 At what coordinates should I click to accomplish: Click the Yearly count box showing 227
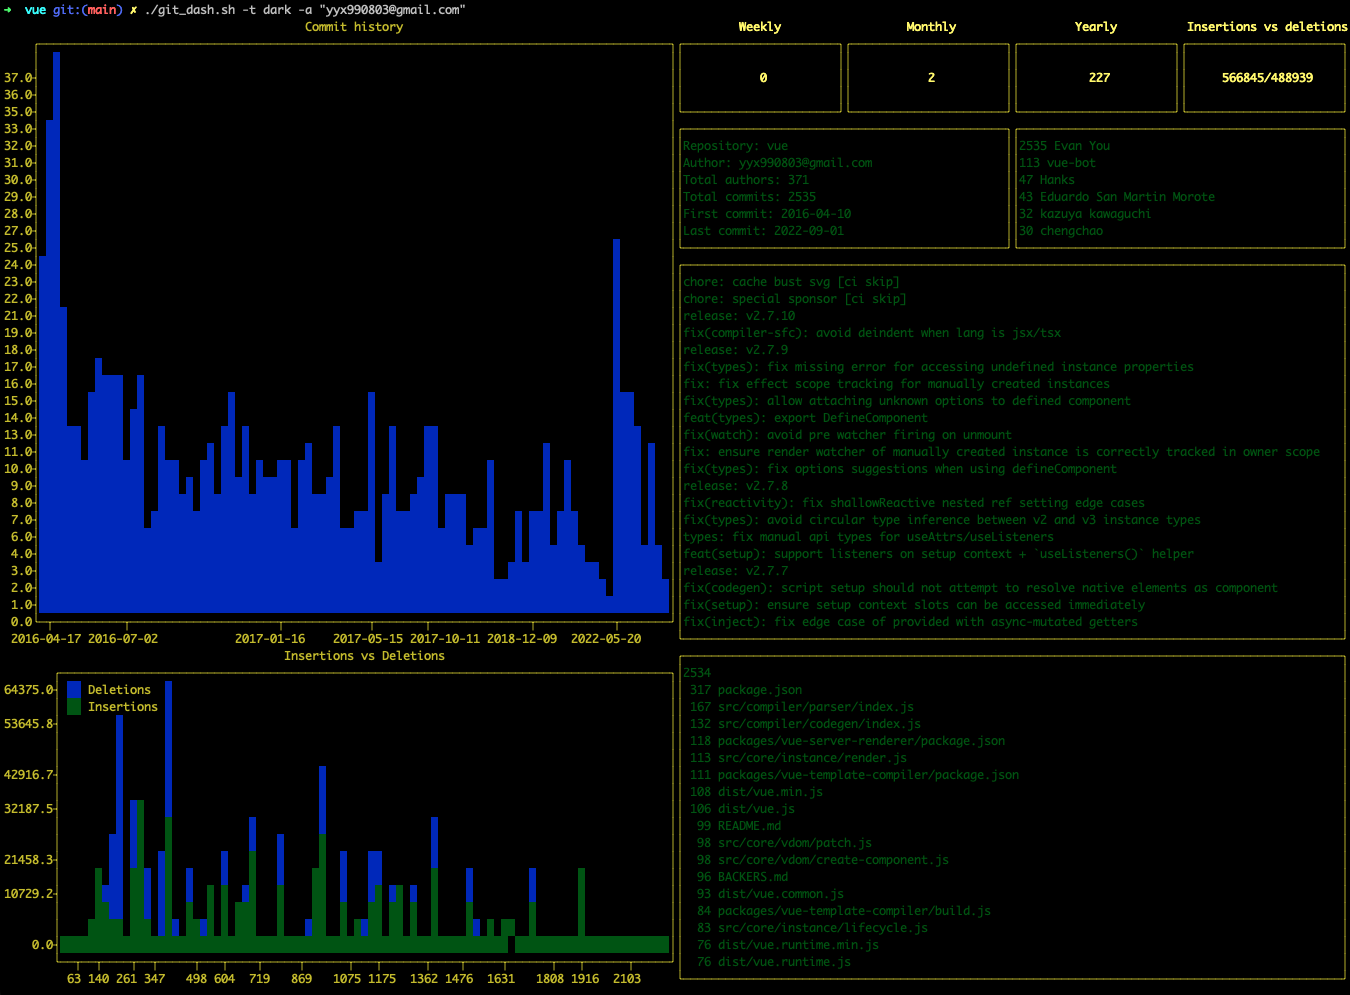click(1096, 78)
